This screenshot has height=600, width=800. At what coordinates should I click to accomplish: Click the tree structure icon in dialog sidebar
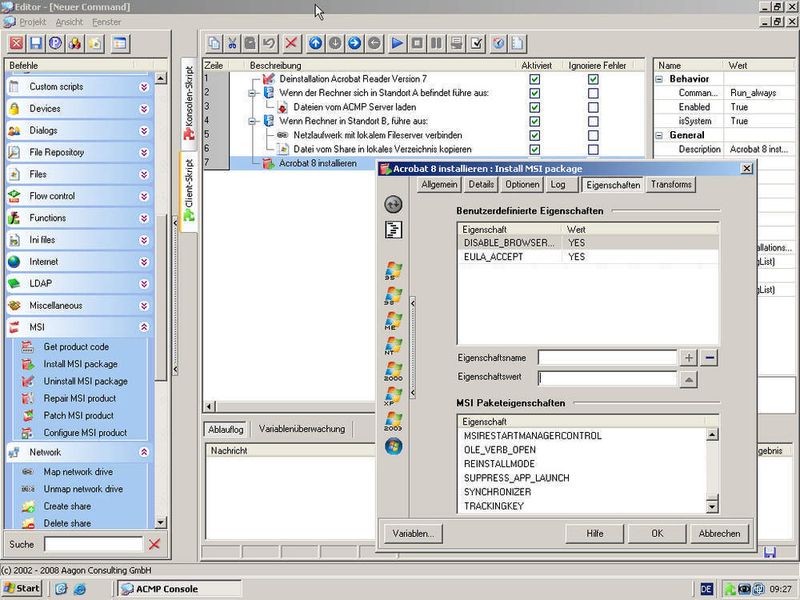(393, 230)
